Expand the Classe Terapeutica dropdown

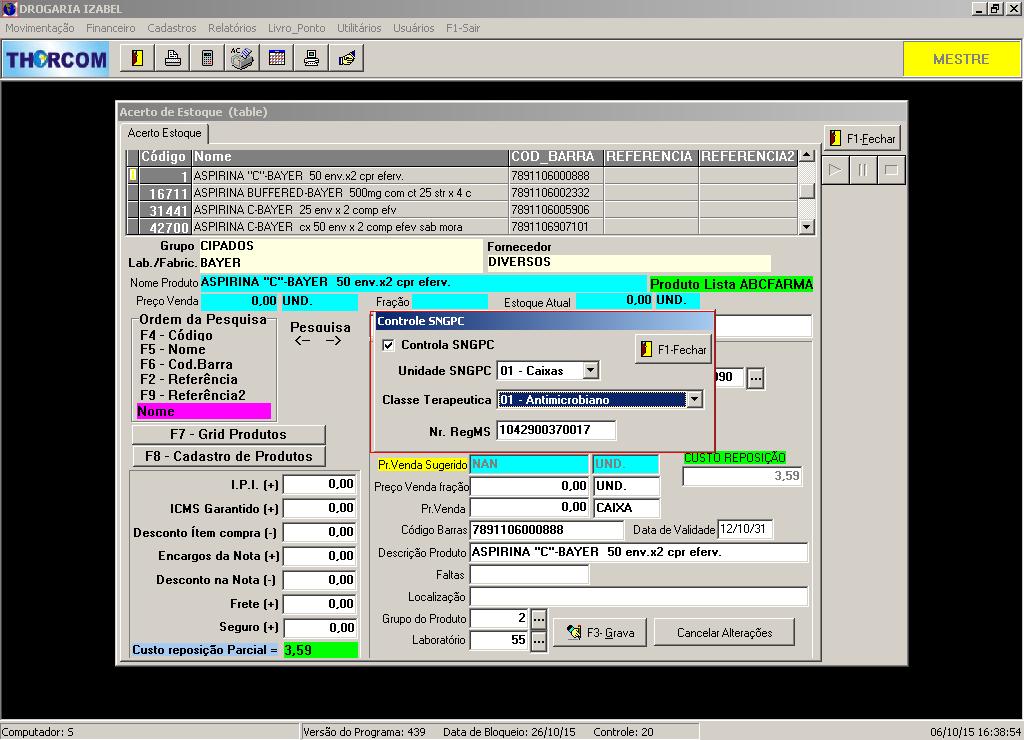[694, 399]
